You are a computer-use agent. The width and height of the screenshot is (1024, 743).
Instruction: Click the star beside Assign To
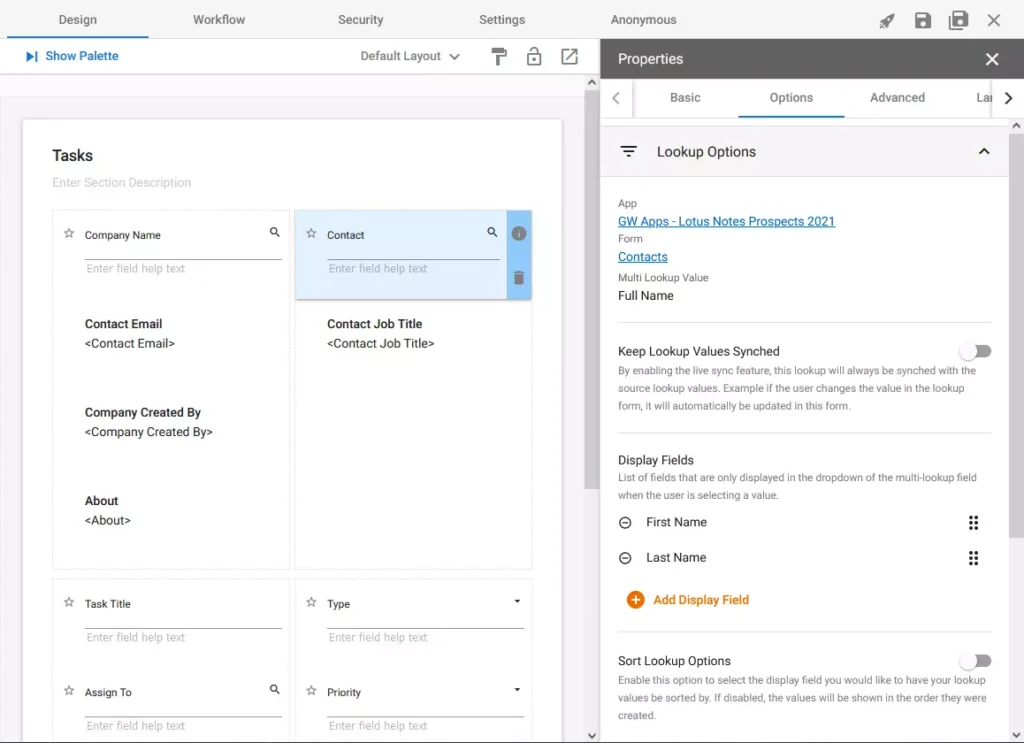pyautogui.click(x=69, y=691)
